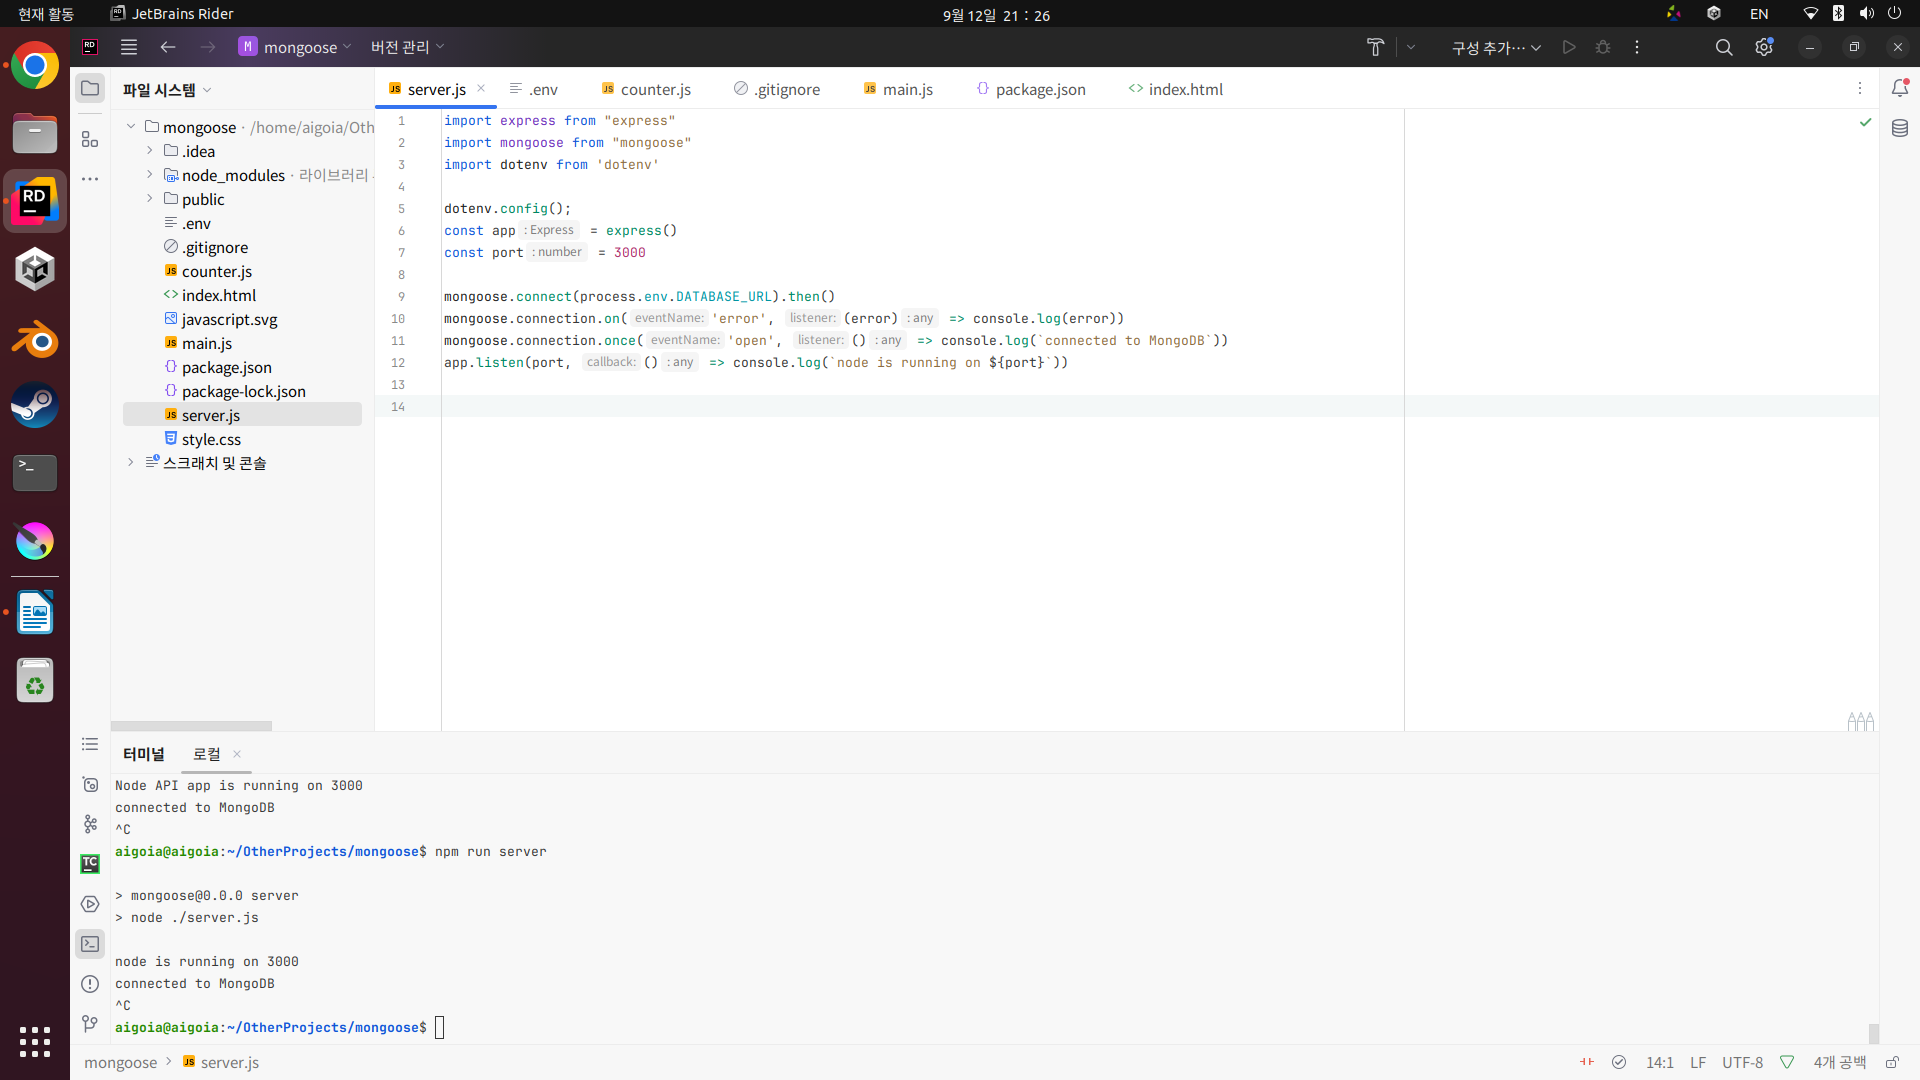Open the Git tool window
Screen dimensions: 1920x1080
click(x=90, y=1023)
